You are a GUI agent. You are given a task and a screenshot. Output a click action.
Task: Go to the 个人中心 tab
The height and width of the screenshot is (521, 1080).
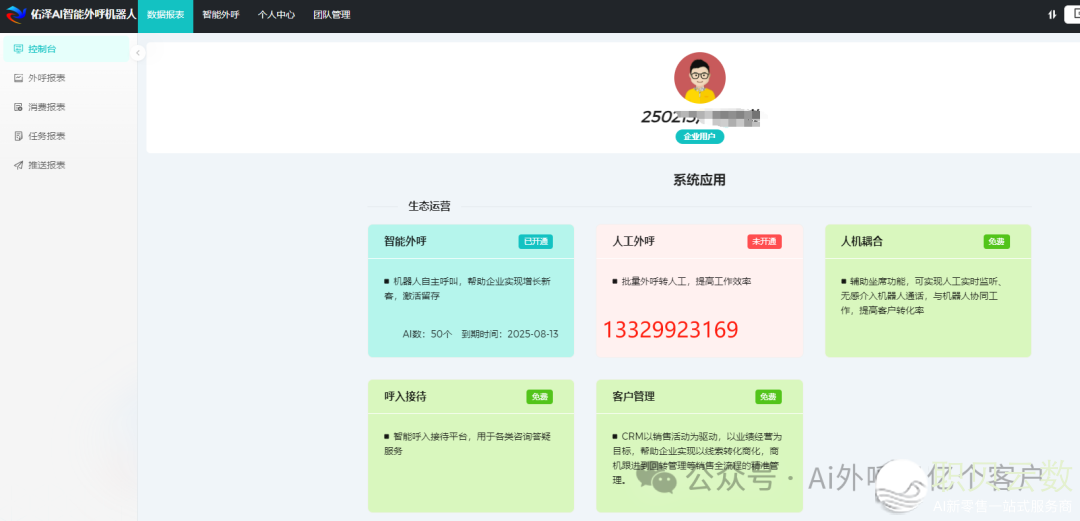click(x=276, y=15)
